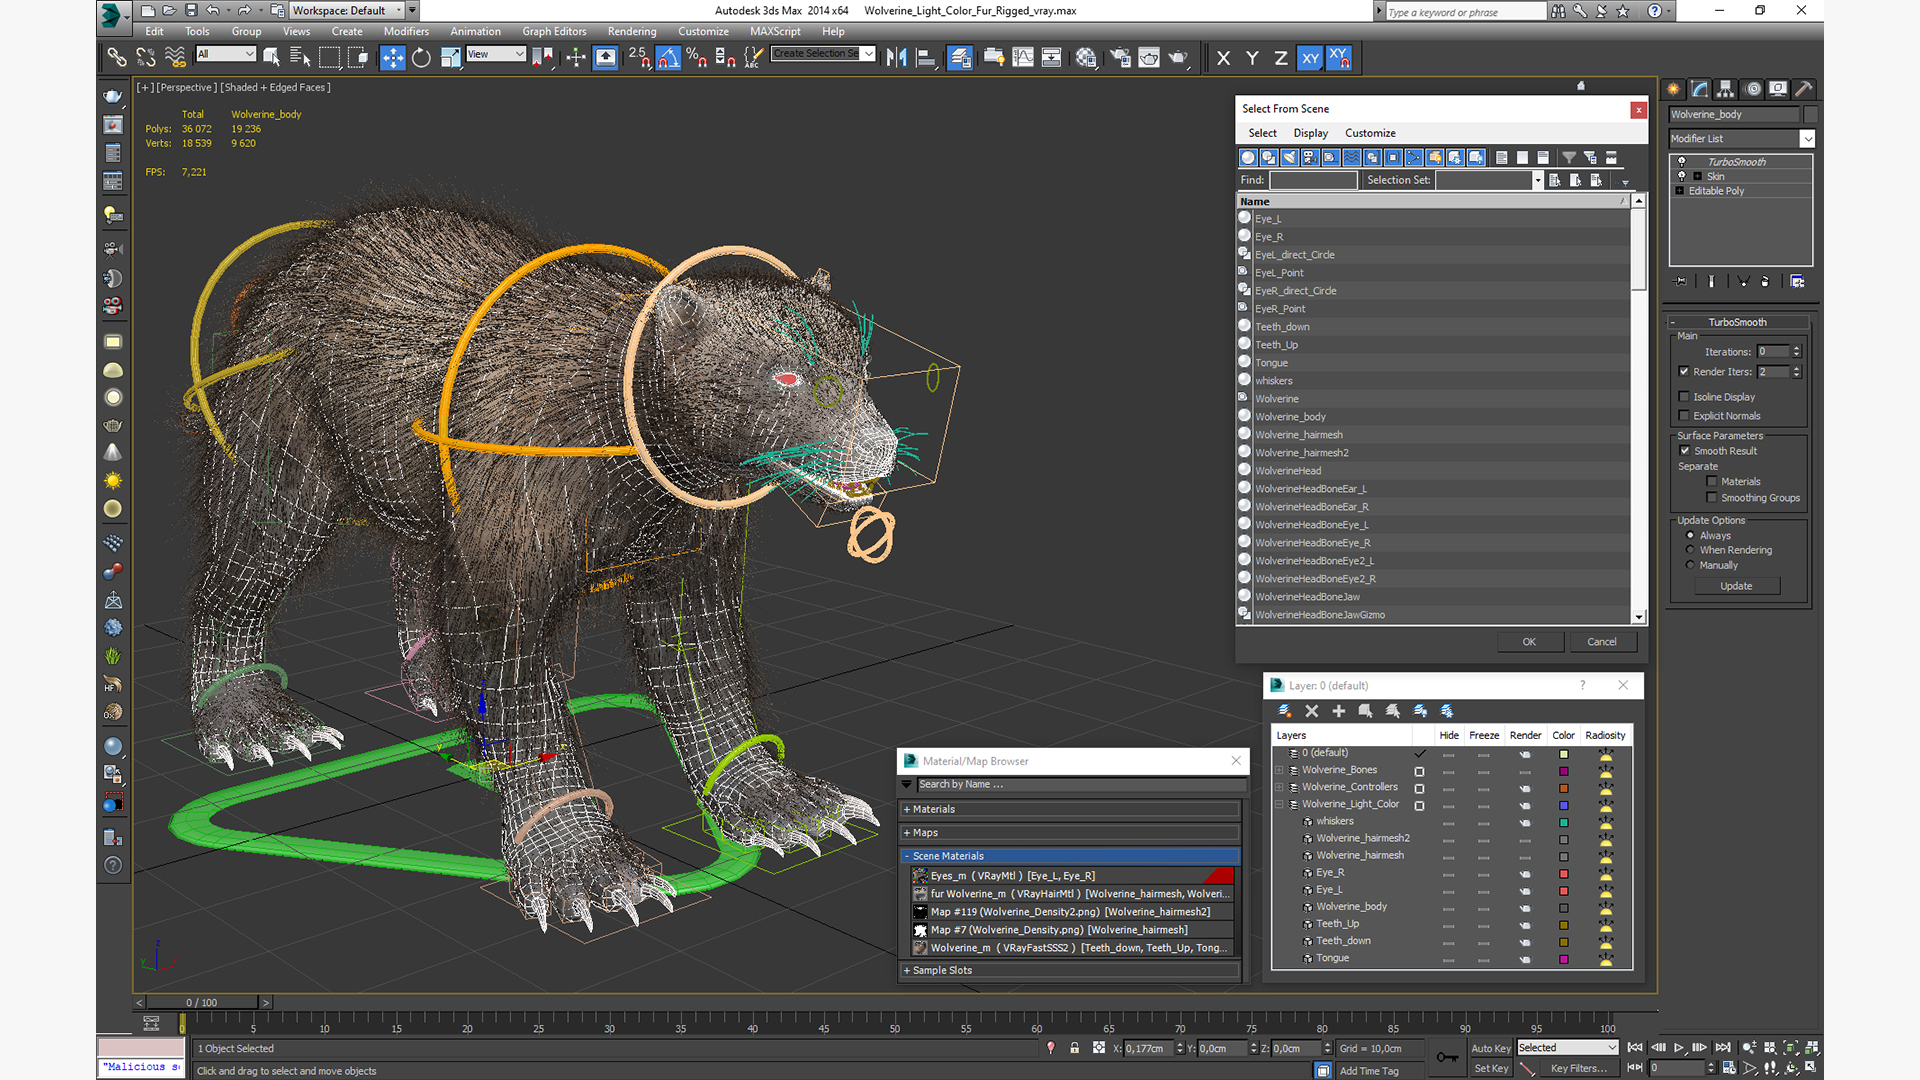Viewport: 1920px width, 1080px height.
Task: Click color swatch of Wolverine_Bones layer
Action: tap(1563, 771)
